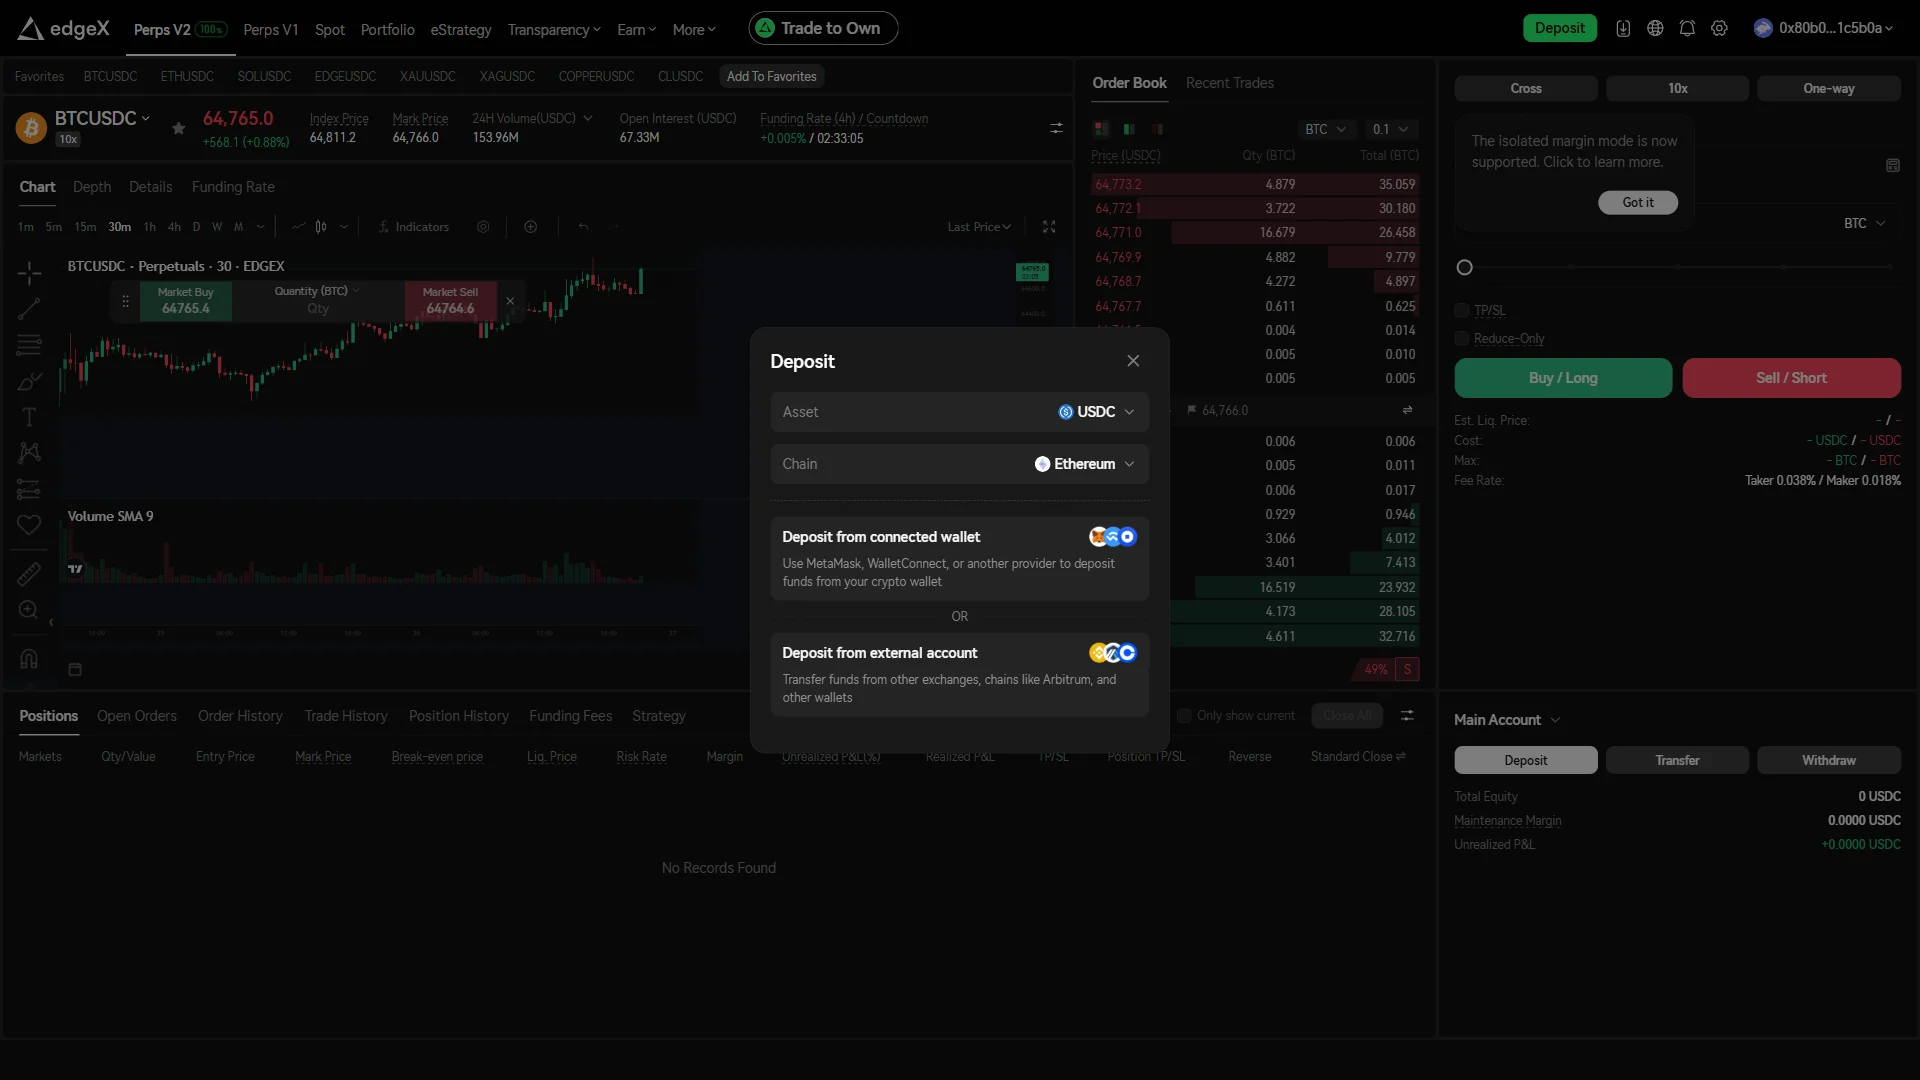Click the edgeX logo
This screenshot has width=1920, height=1080.
[64, 28]
